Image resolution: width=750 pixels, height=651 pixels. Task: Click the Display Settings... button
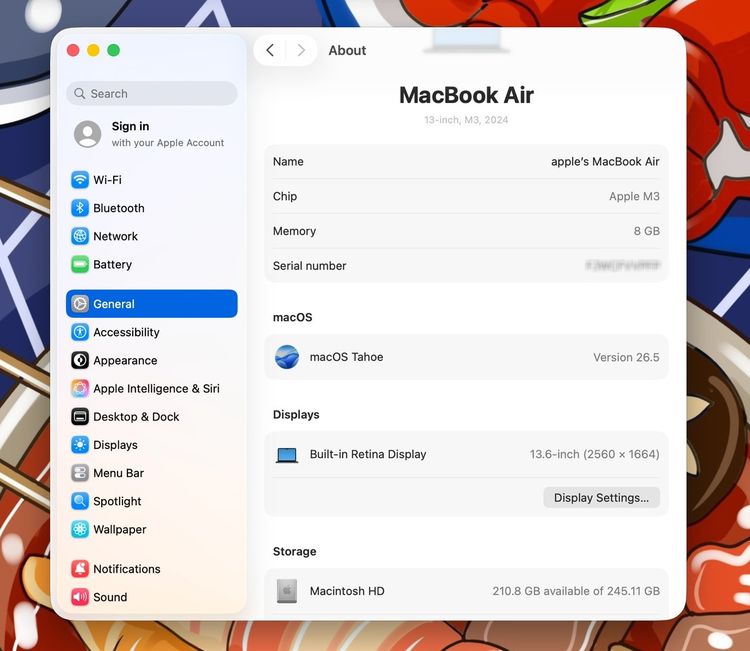[x=601, y=497]
